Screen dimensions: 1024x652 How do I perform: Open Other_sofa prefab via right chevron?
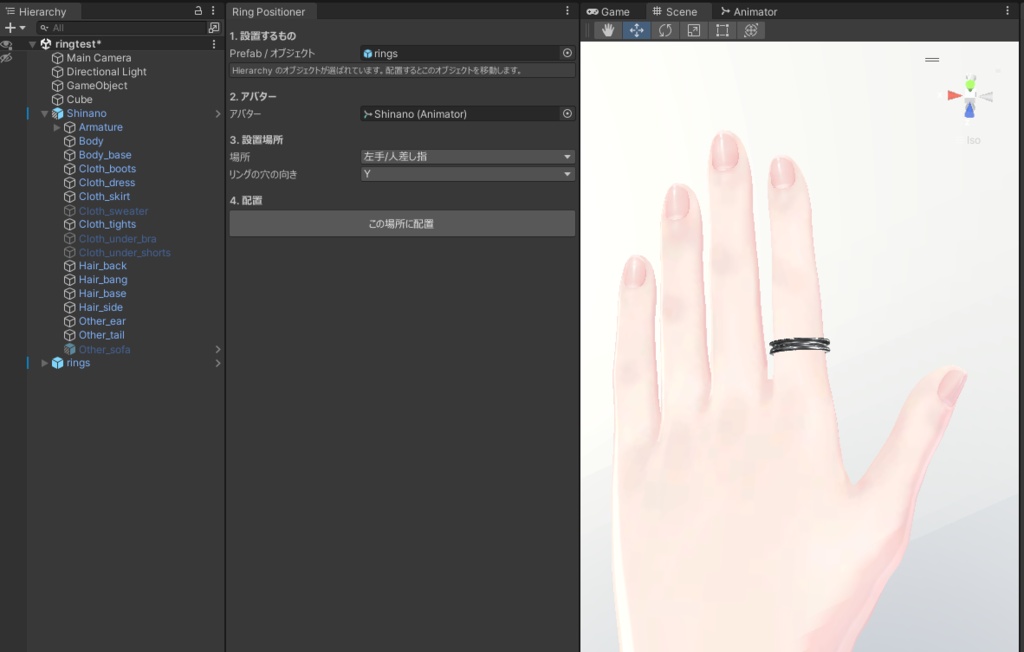point(217,350)
